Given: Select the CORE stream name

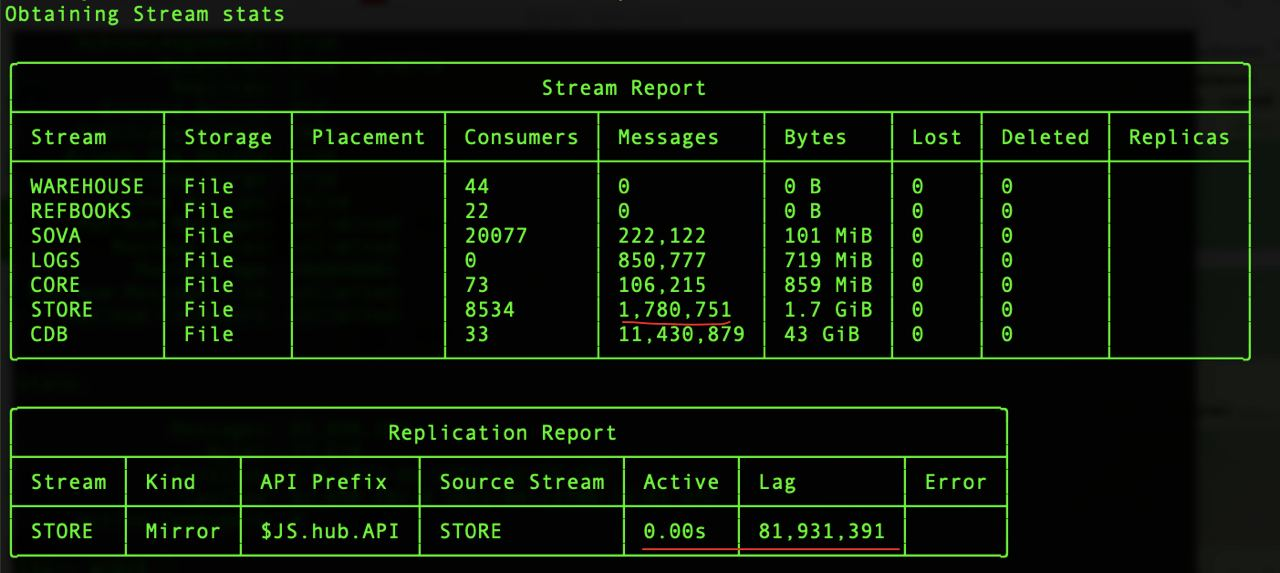Looking at the screenshot, I should point(56,285).
